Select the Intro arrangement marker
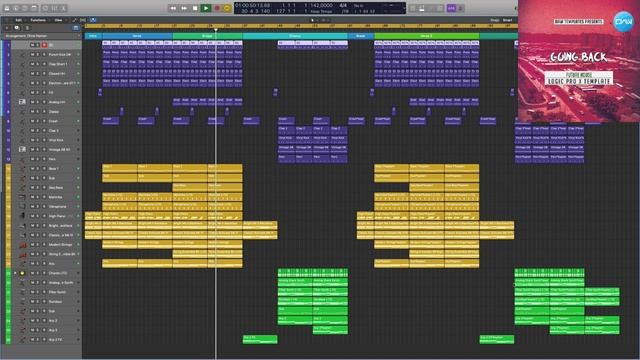The width and height of the screenshot is (640, 360). 93,36
